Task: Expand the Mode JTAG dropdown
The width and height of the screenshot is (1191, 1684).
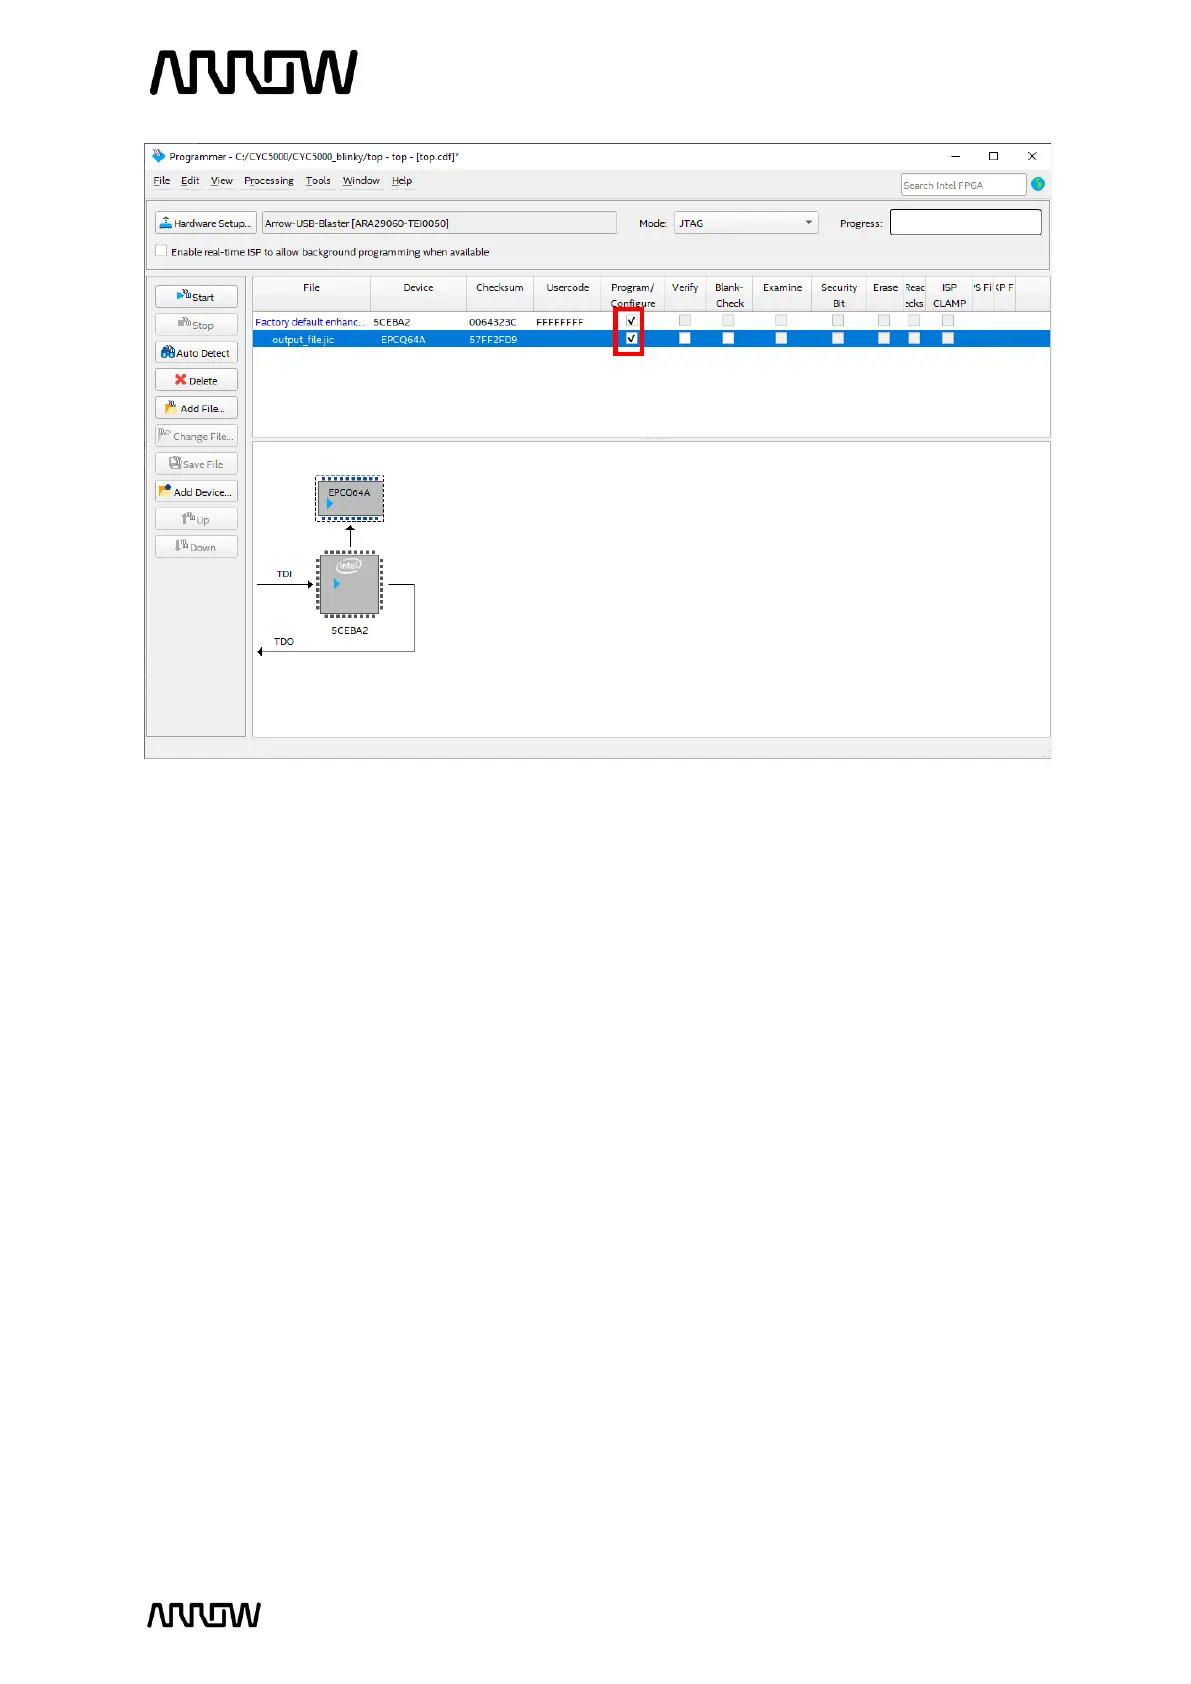Action: (746, 223)
